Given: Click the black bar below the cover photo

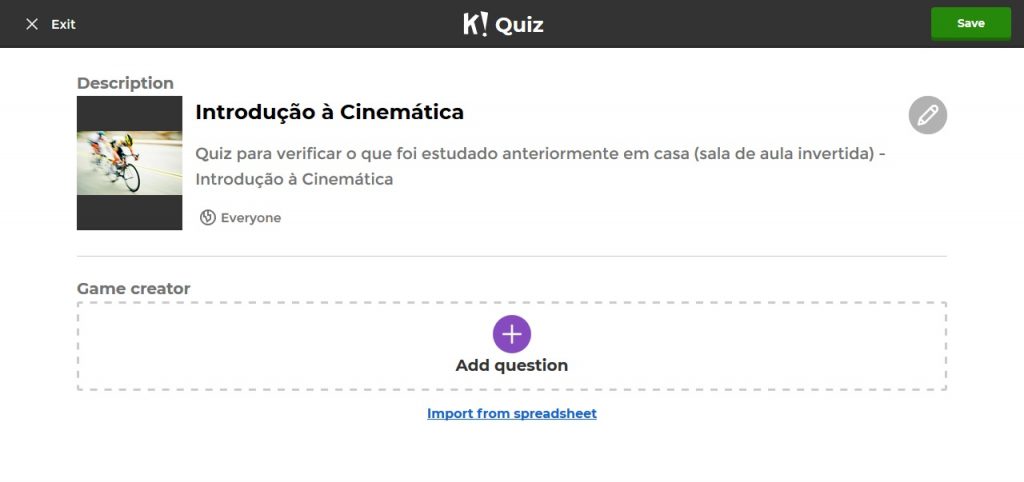Looking at the screenshot, I should [129, 212].
